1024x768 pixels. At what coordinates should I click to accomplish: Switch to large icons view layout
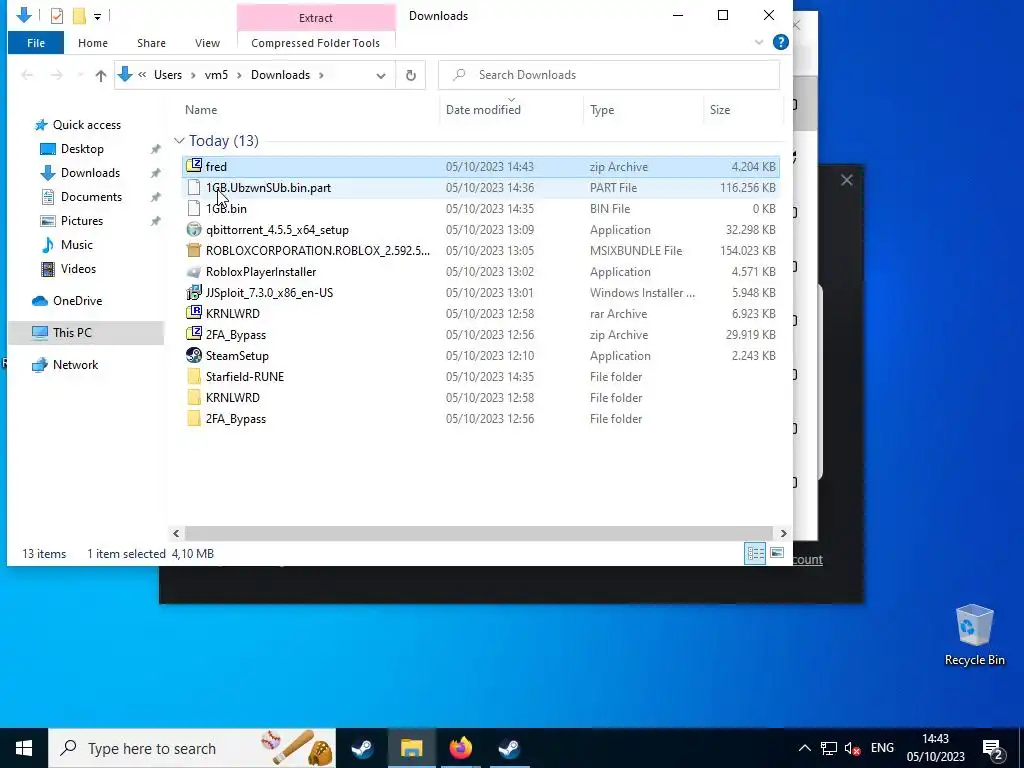pyautogui.click(x=777, y=554)
